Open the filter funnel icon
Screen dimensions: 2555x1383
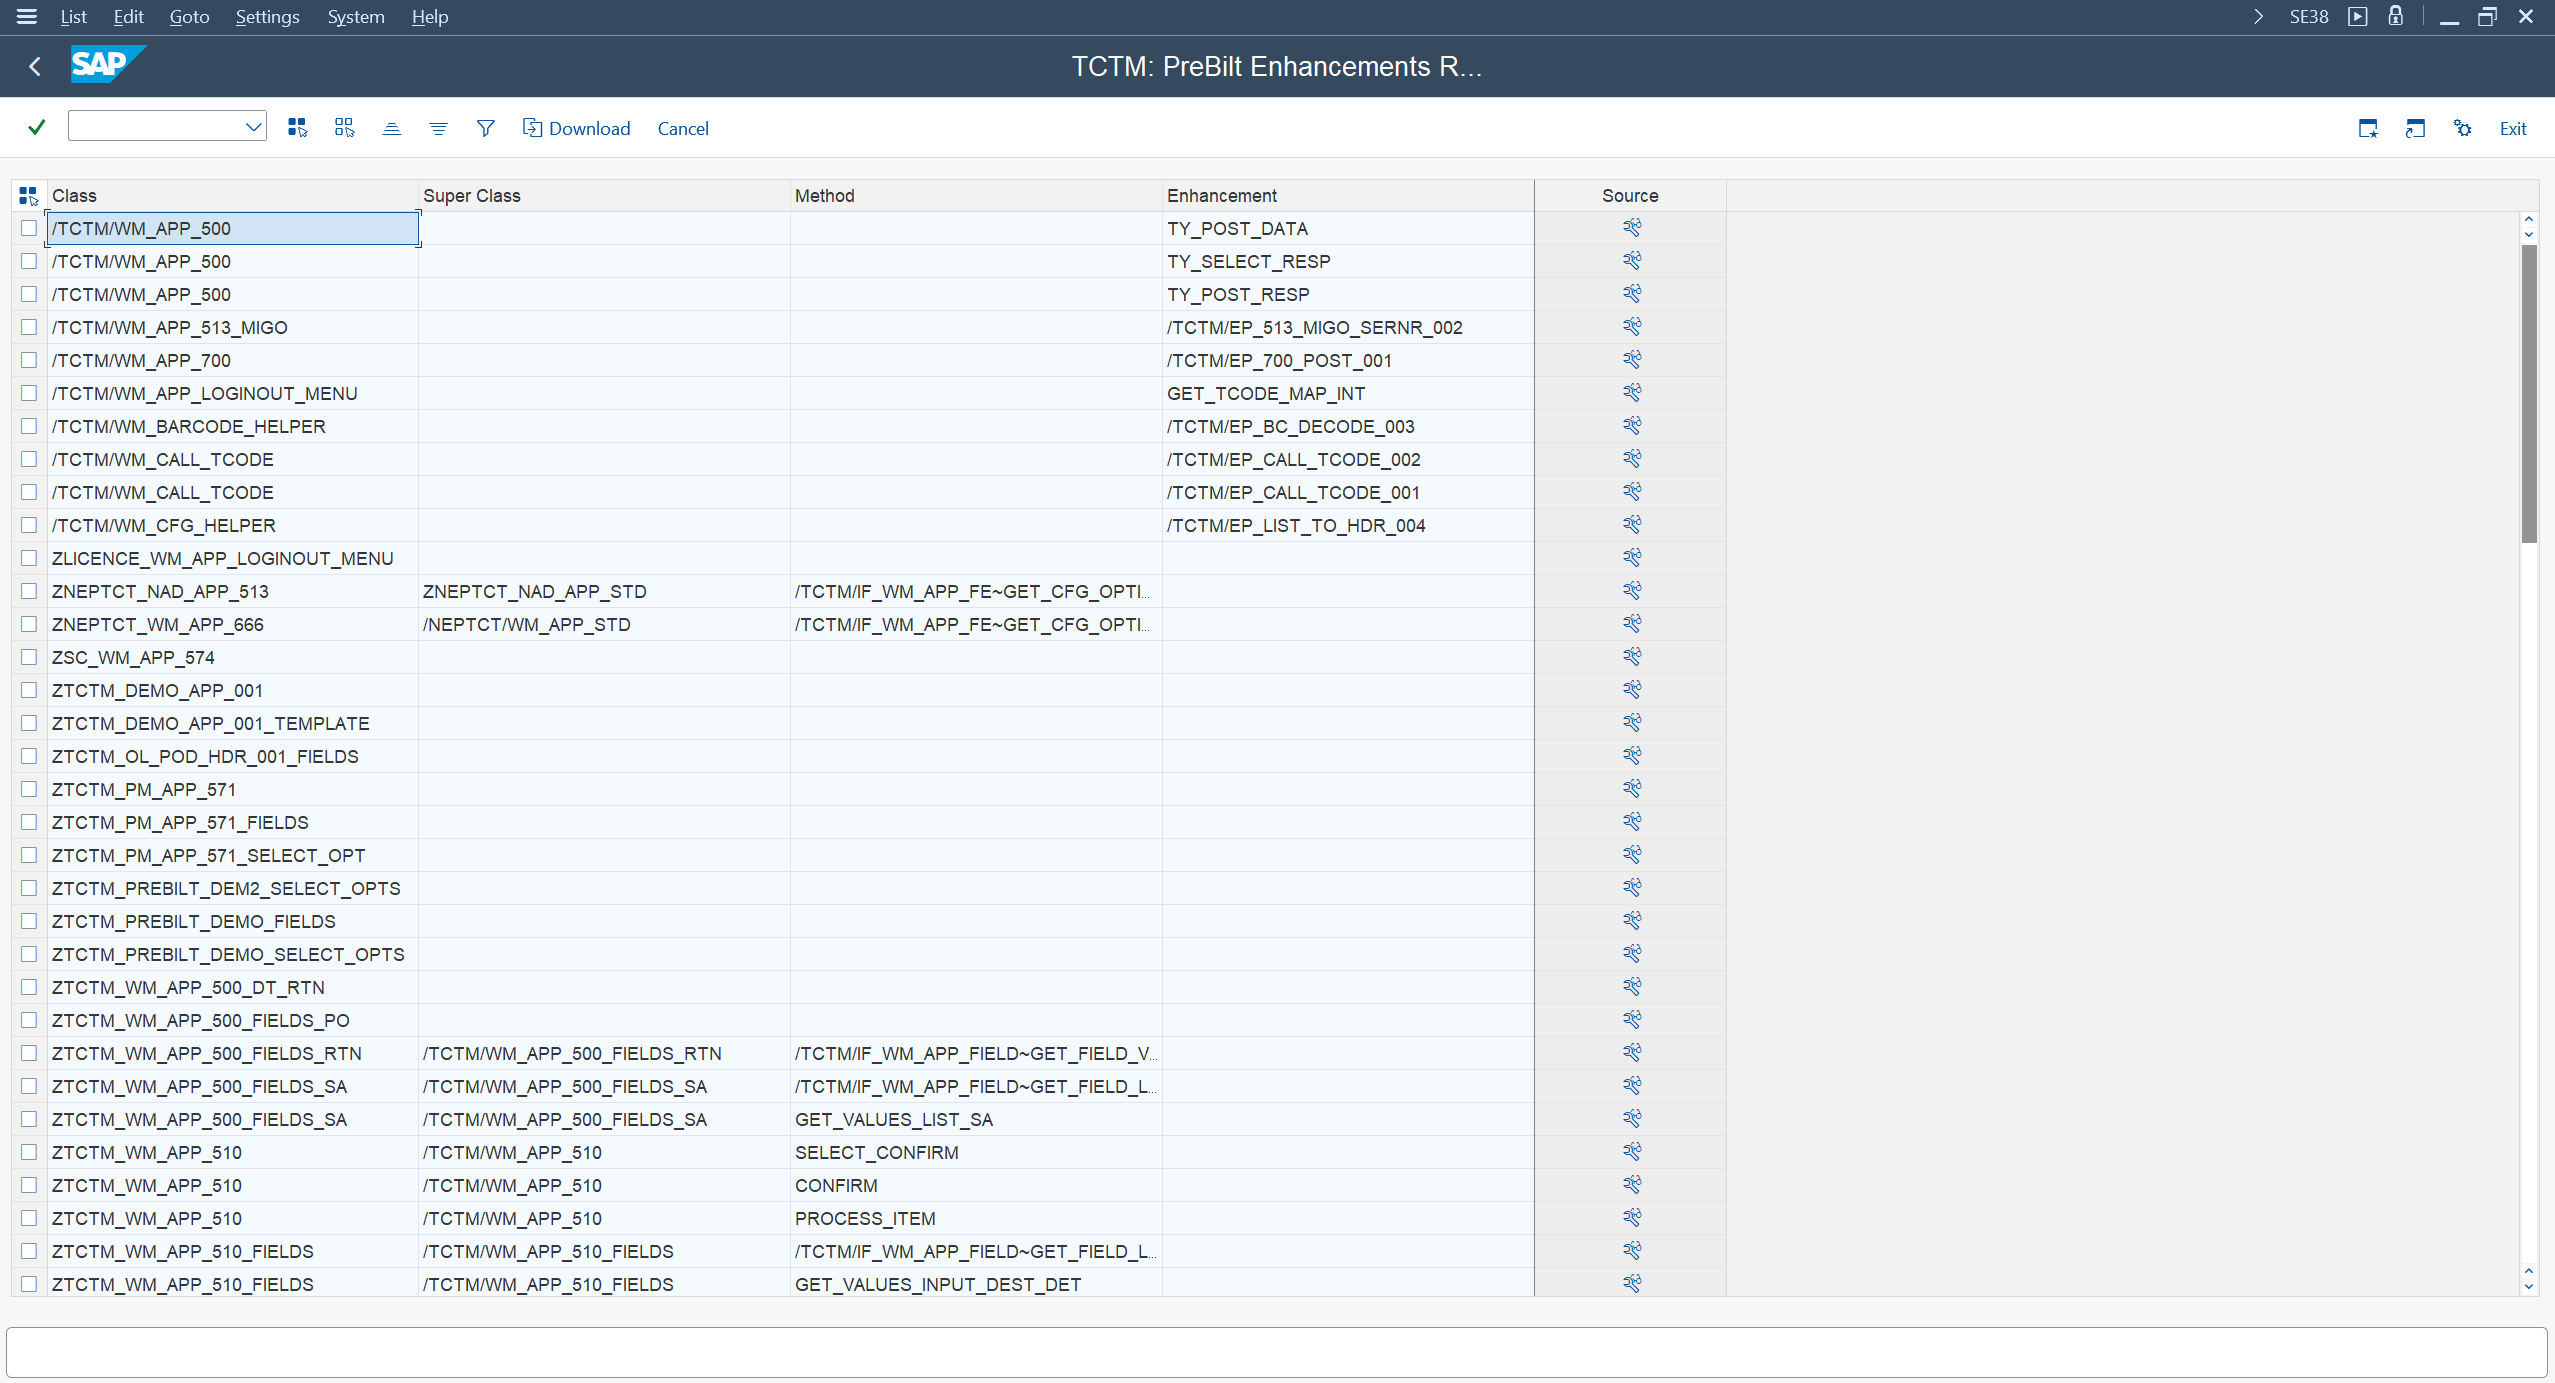(x=485, y=128)
